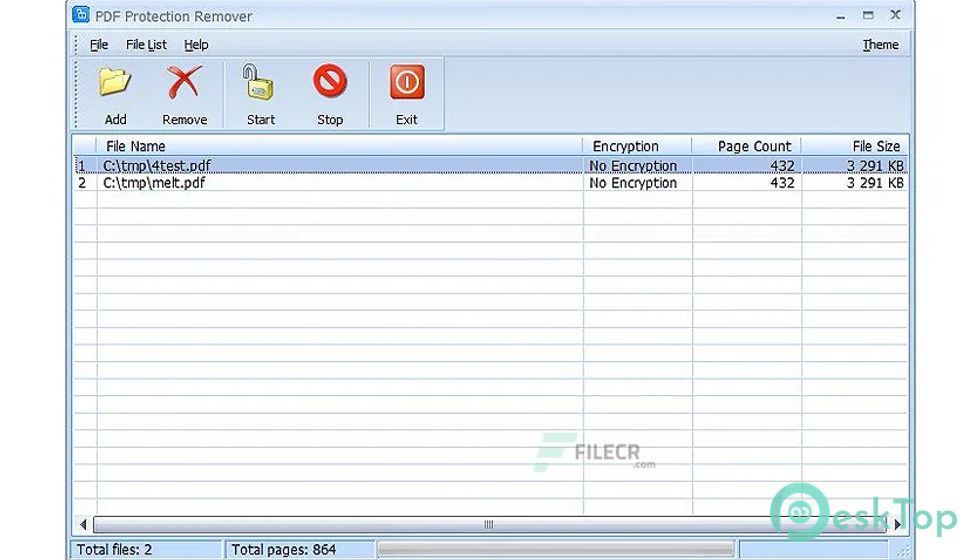Maximize the PDF Protection Remover window
Screen dimensions: 980x560
coord(868,16)
